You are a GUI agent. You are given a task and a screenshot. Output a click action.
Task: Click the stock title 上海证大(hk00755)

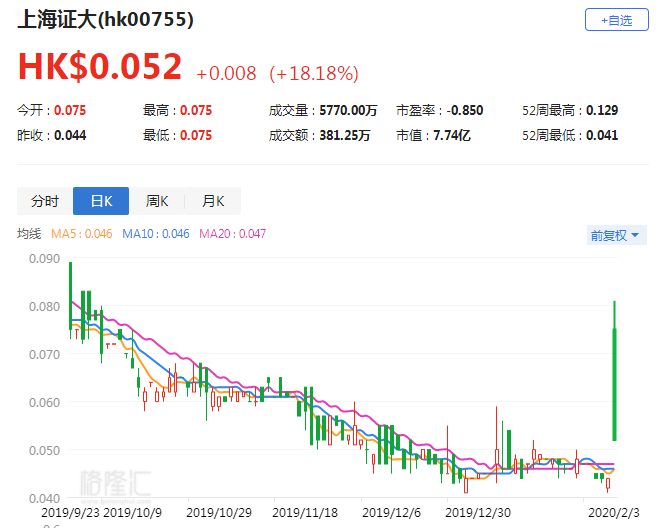click(106, 19)
